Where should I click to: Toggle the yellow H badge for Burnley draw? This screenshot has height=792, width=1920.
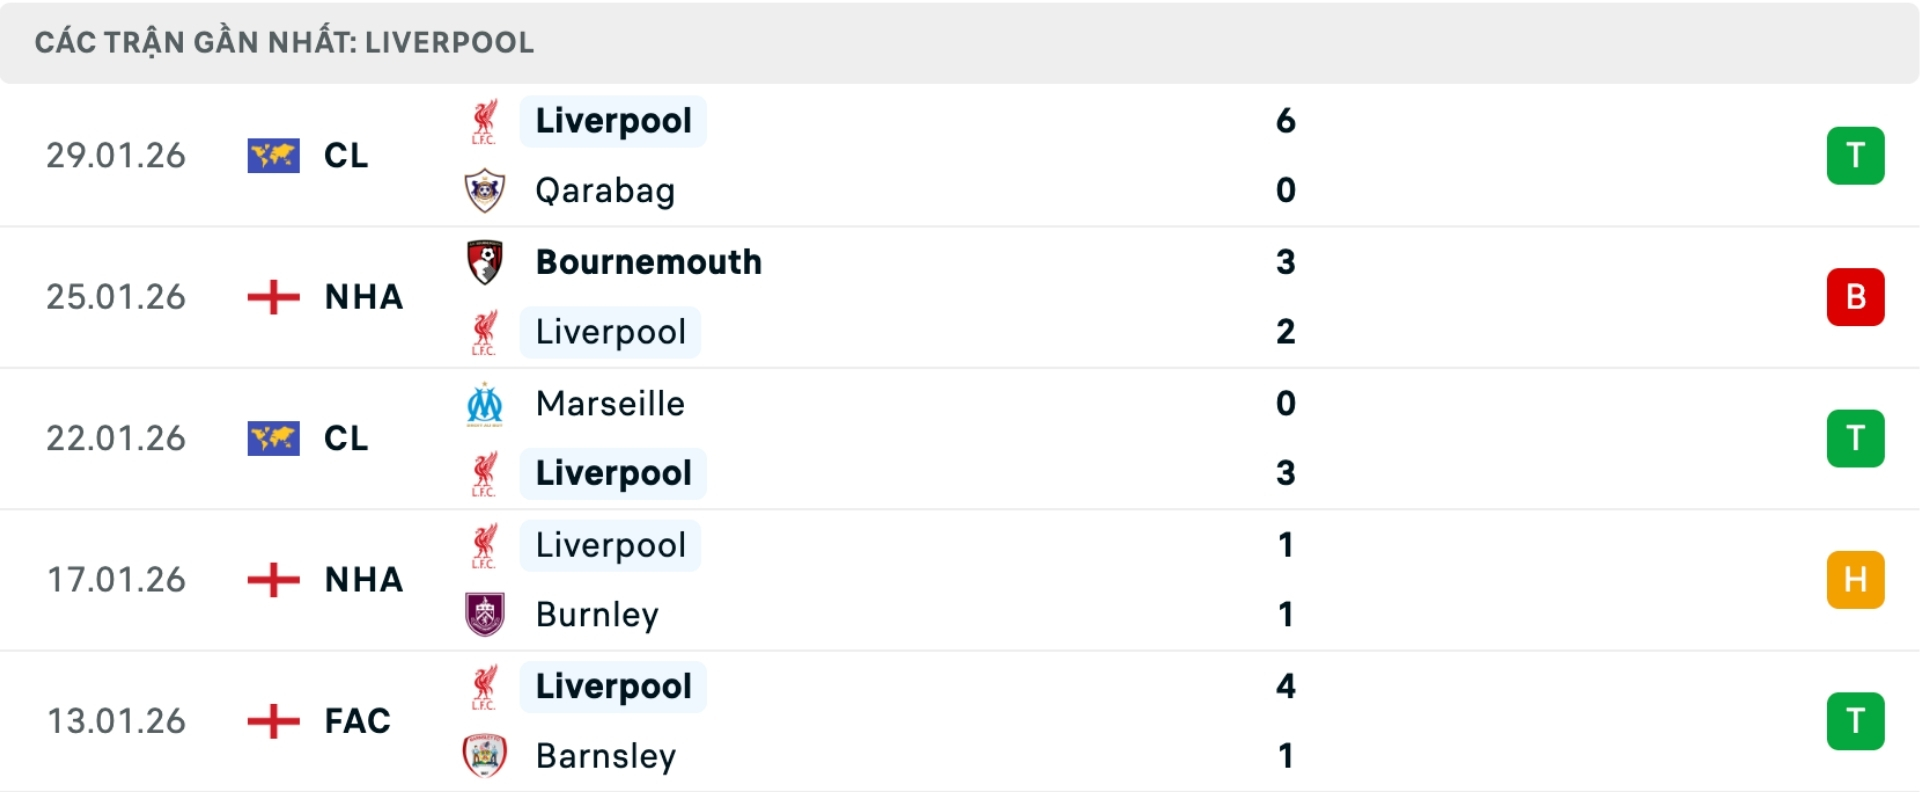[x=1856, y=579]
